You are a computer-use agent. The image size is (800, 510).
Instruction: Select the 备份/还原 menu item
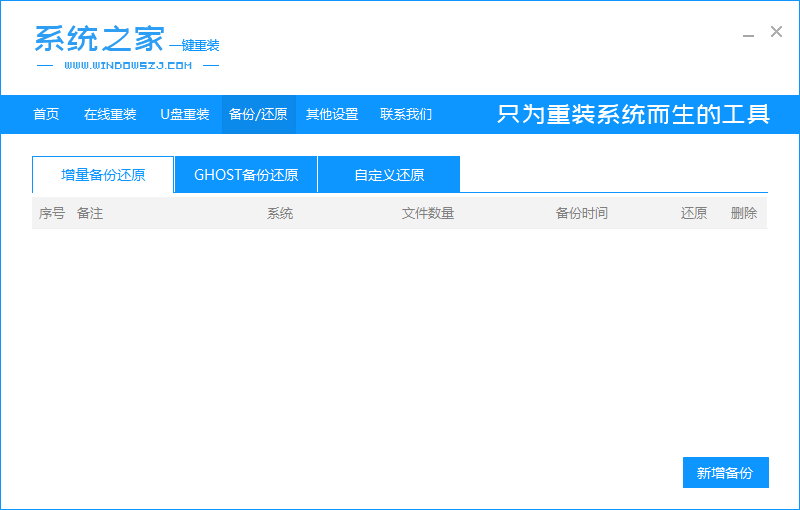258,114
